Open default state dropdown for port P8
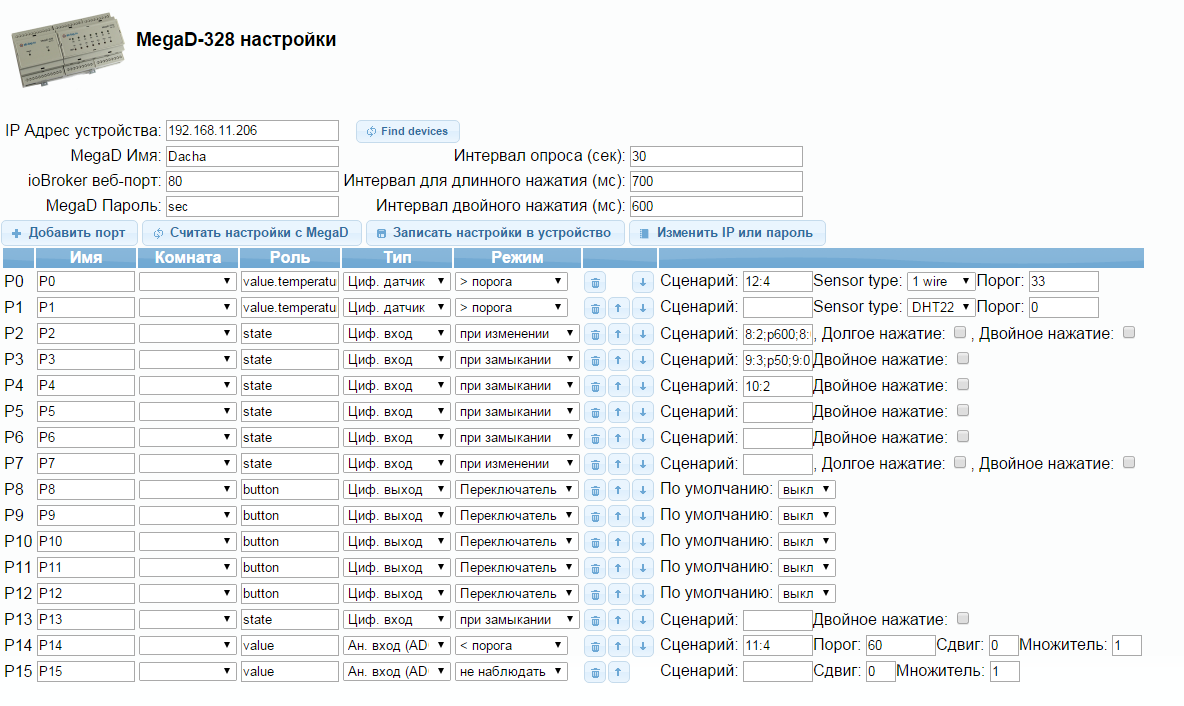 806,489
